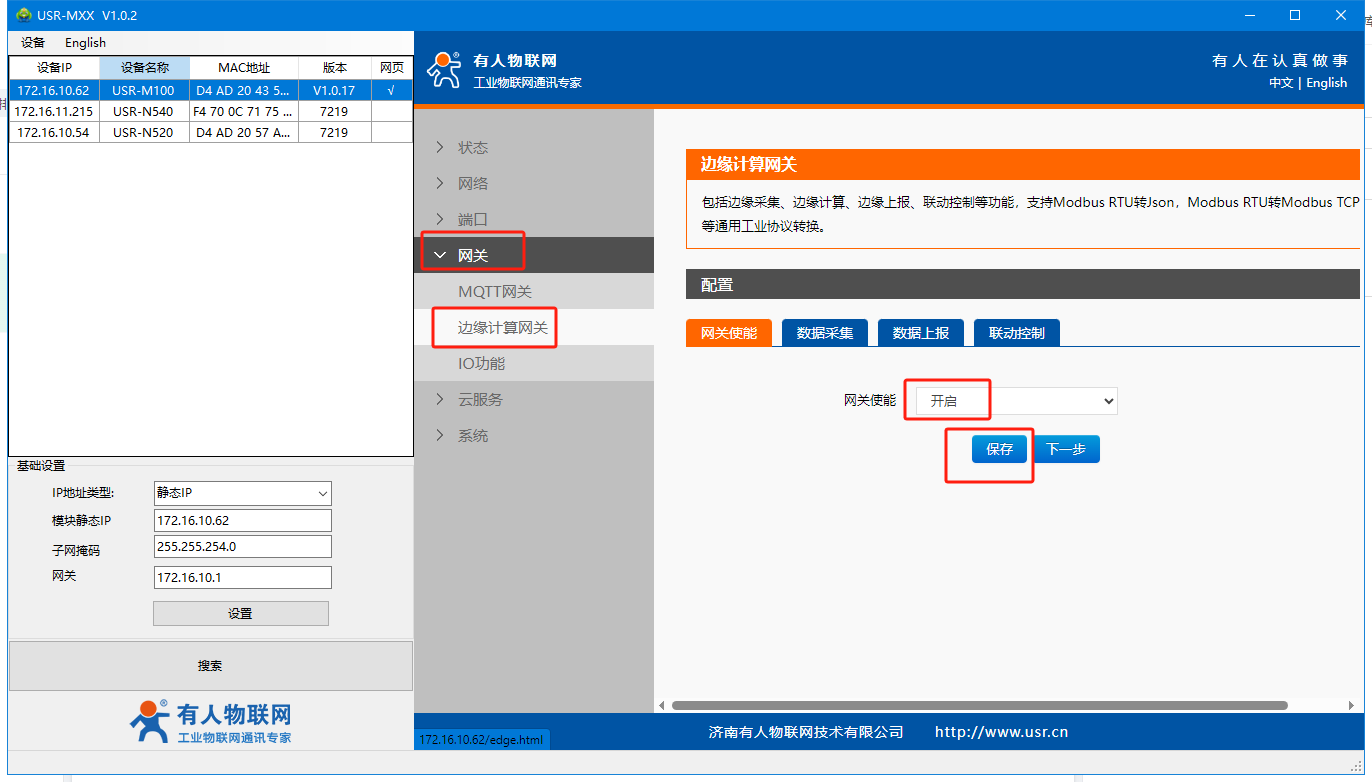Expand the 网络 sidebar section
The width and height of the screenshot is (1372, 782).
(x=472, y=184)
